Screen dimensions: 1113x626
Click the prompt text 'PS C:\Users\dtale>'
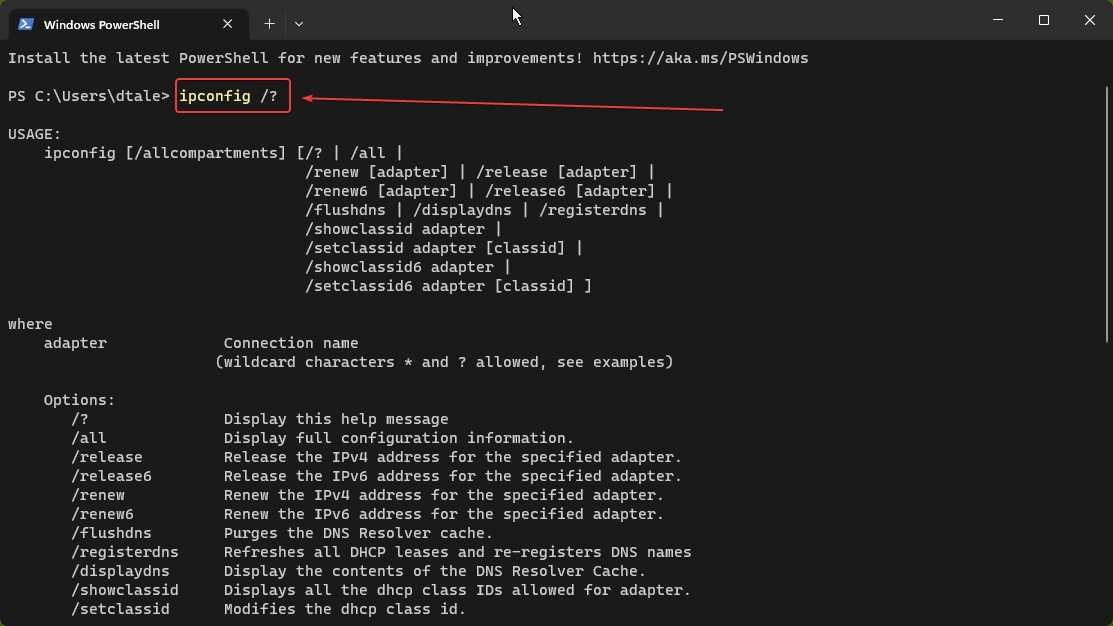(89, 96)
